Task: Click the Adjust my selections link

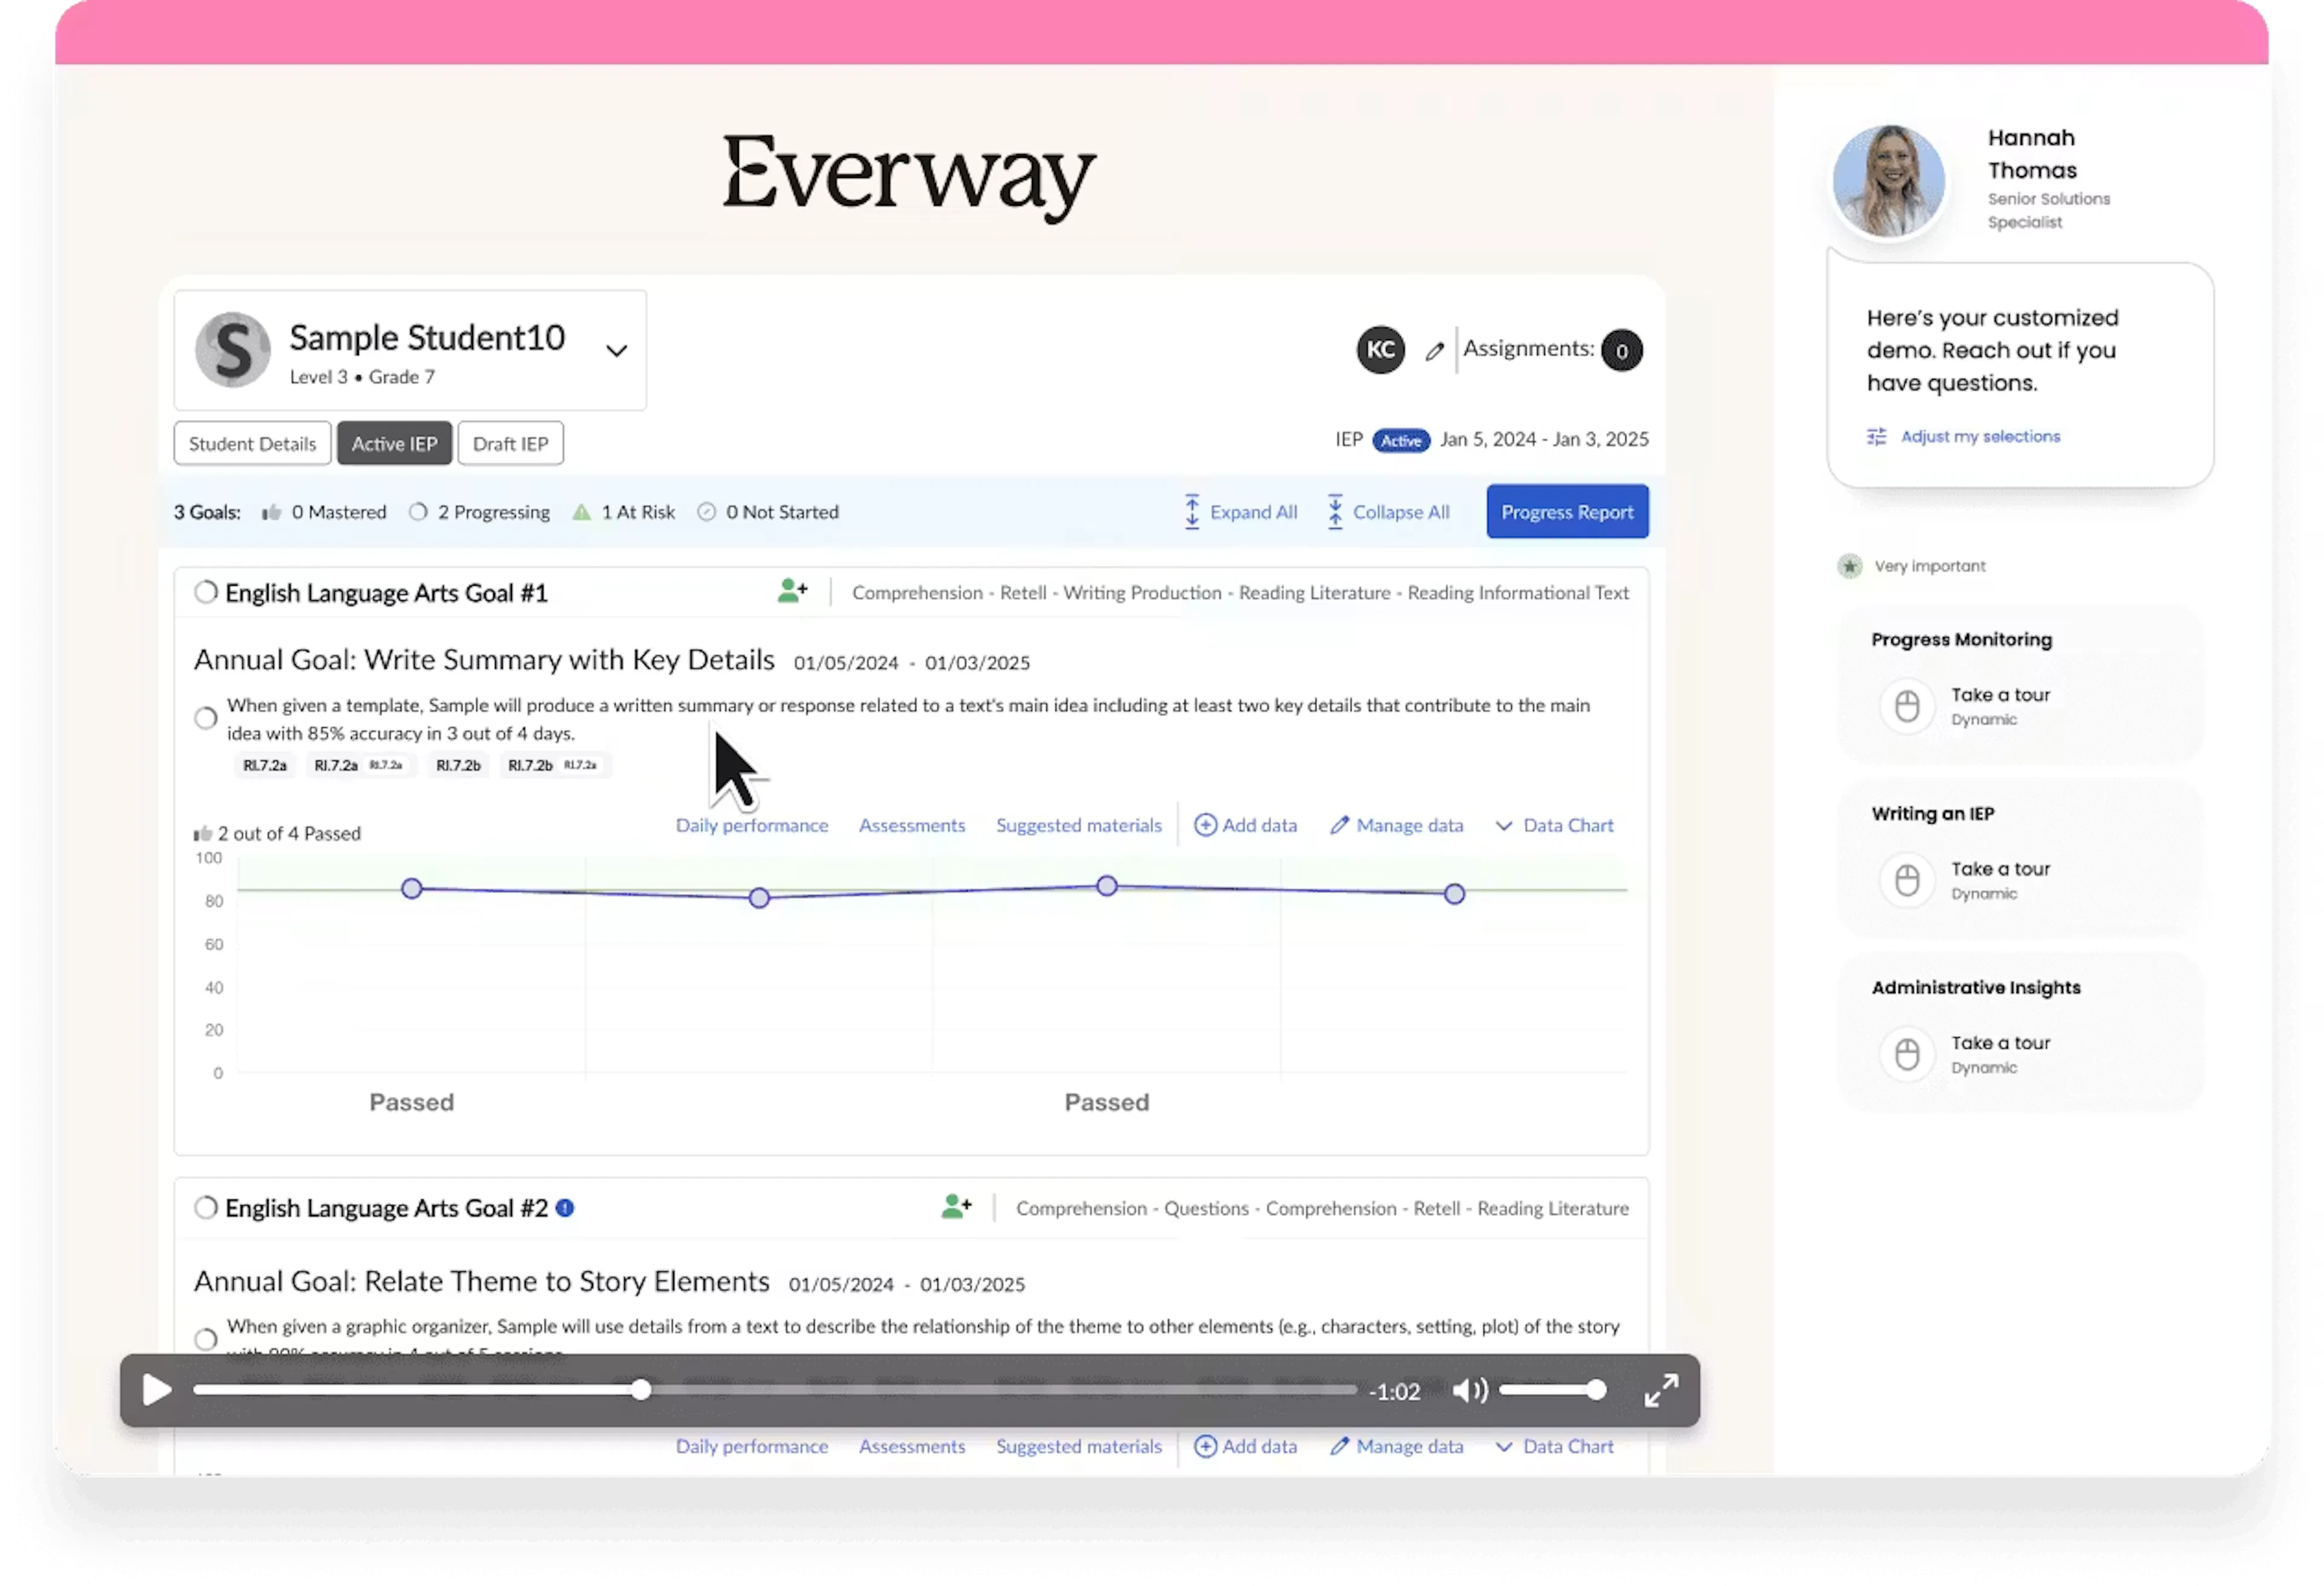Action: (x=1980, y=437)
